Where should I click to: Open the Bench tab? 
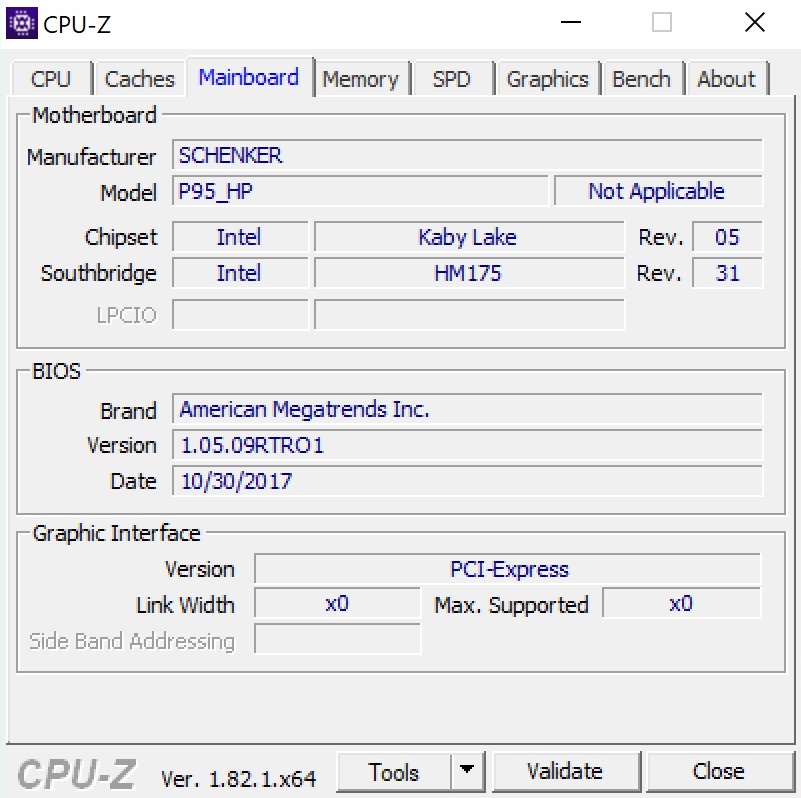pyautogui.click(x=641, y=79)
